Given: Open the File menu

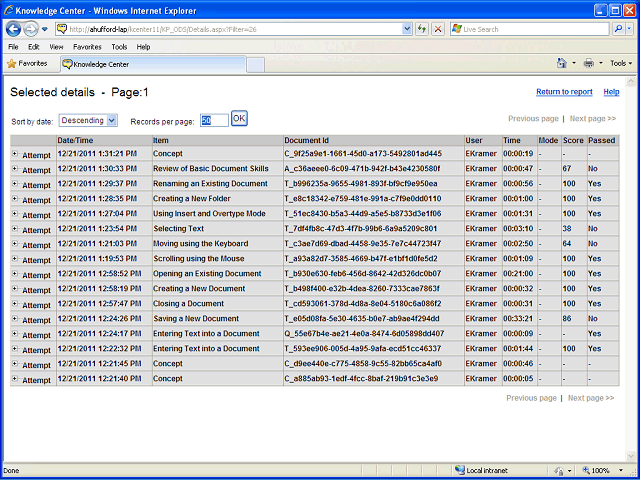Looking at the screenshot, I should pos(13,47).
